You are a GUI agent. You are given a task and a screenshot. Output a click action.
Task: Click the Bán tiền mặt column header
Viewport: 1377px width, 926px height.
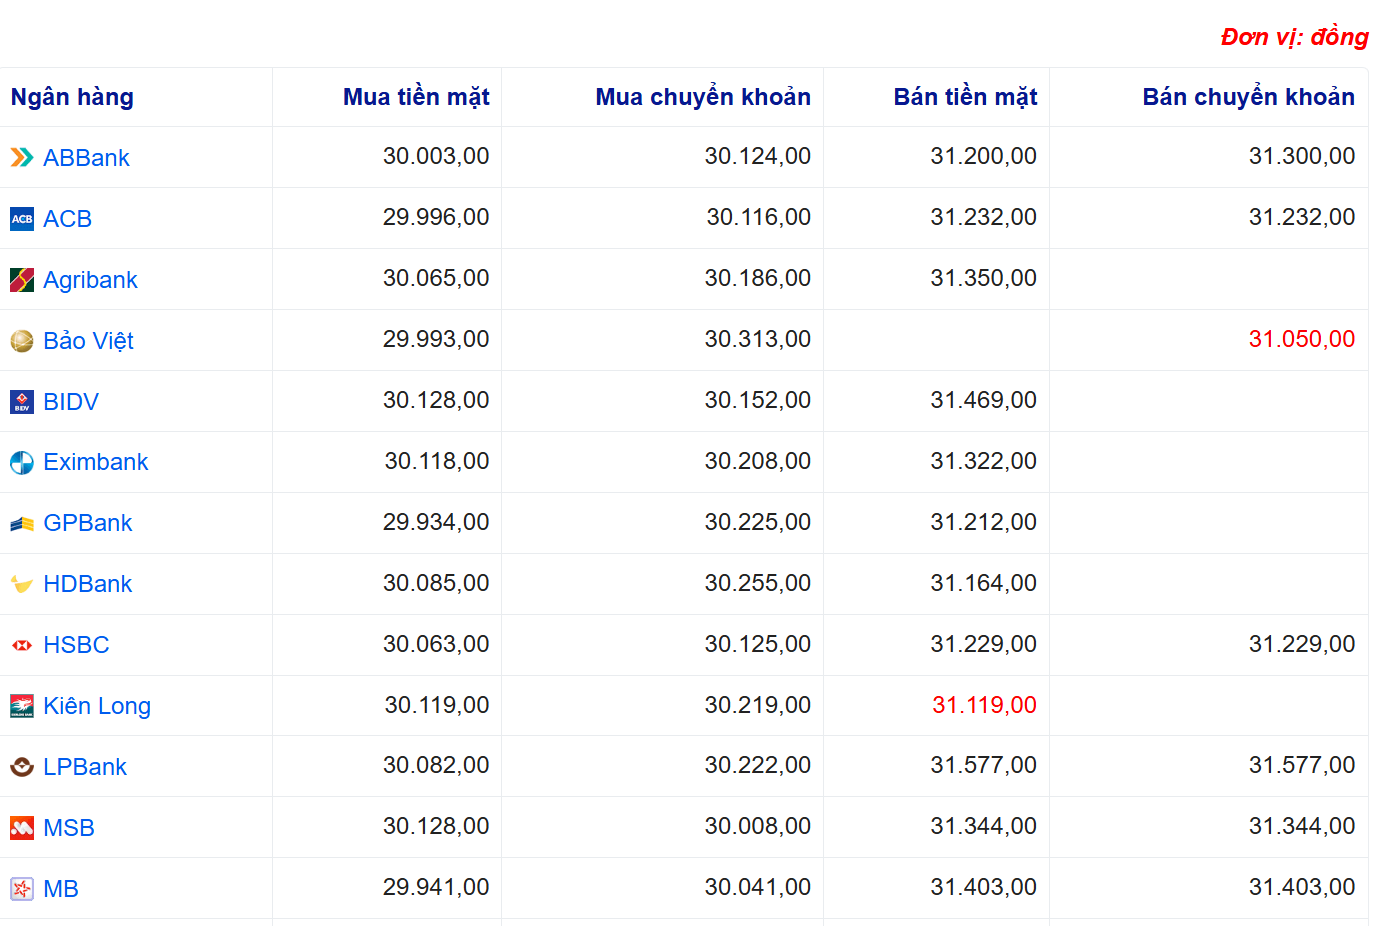tap(964, 97)
